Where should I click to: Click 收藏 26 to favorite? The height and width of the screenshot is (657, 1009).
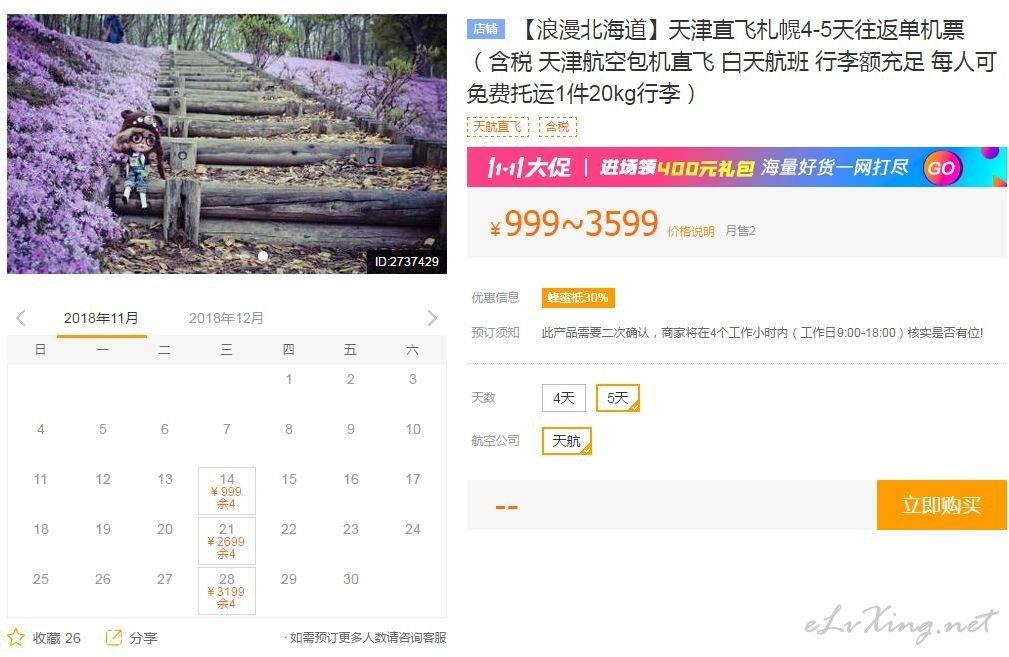pyautogui.click(x=57, y=638)
